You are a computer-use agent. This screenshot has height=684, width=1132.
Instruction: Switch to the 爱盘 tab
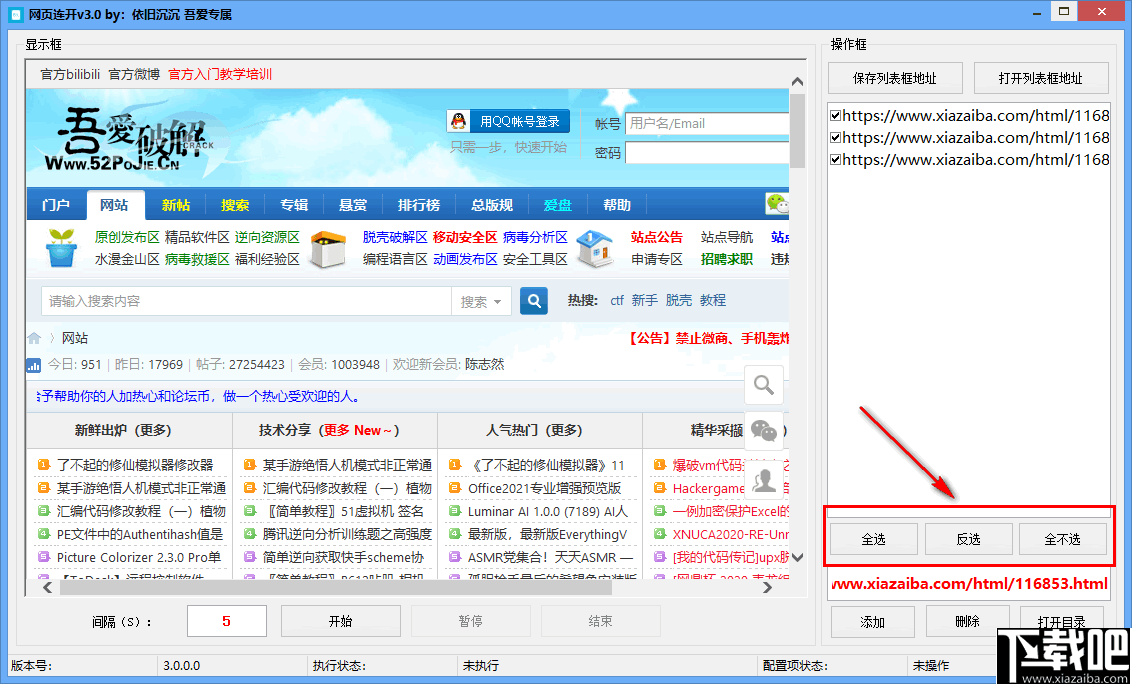557,204
